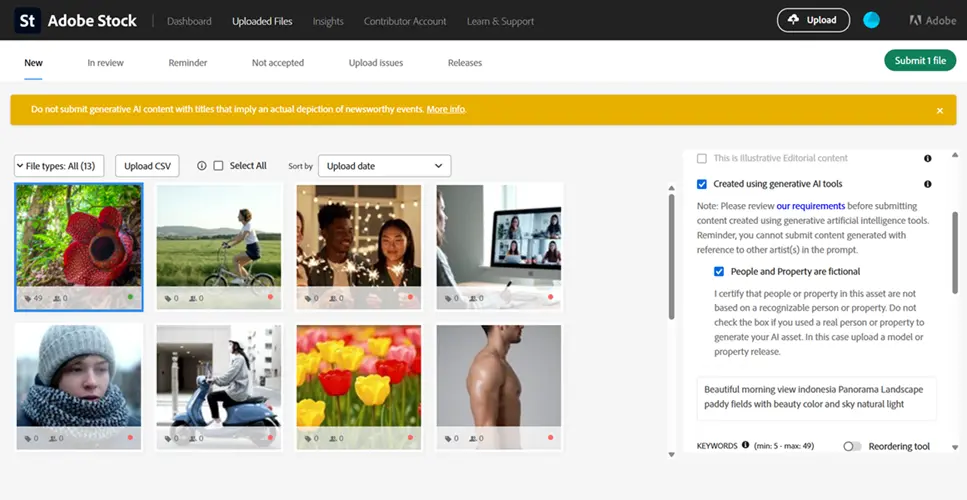This screenshot has height=500, width=967.
Task: Click the Upload button in header
Action: 813,20
